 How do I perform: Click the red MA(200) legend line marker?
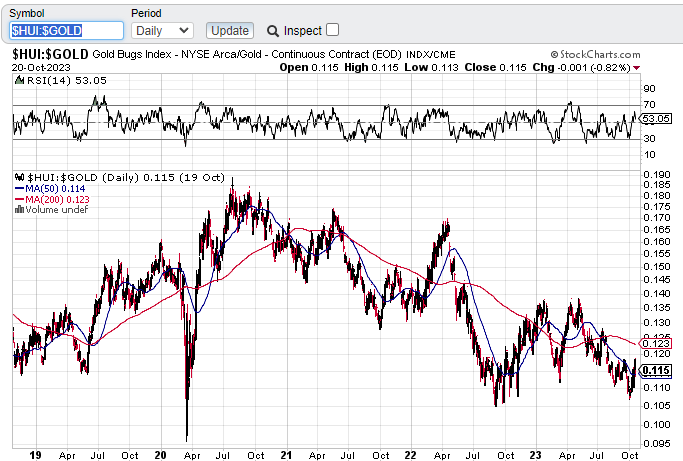pyautogui.click(x=20, y=198)
